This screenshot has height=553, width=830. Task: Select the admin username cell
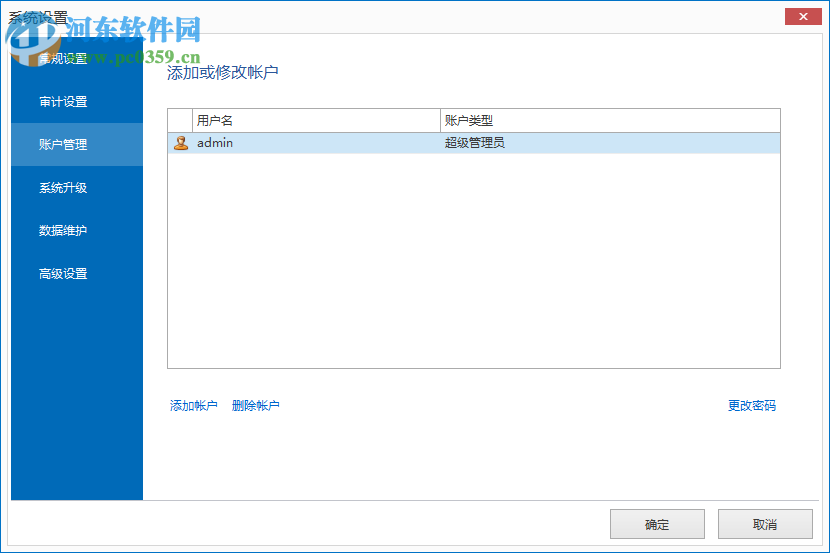pyautogui.click(x=316, y=143)
